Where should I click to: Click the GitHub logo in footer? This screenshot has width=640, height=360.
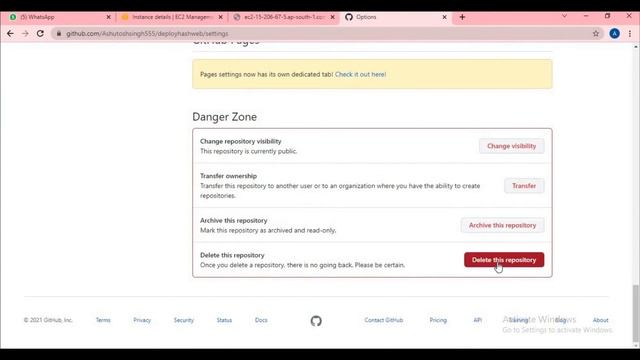click(x=316, y=321)
